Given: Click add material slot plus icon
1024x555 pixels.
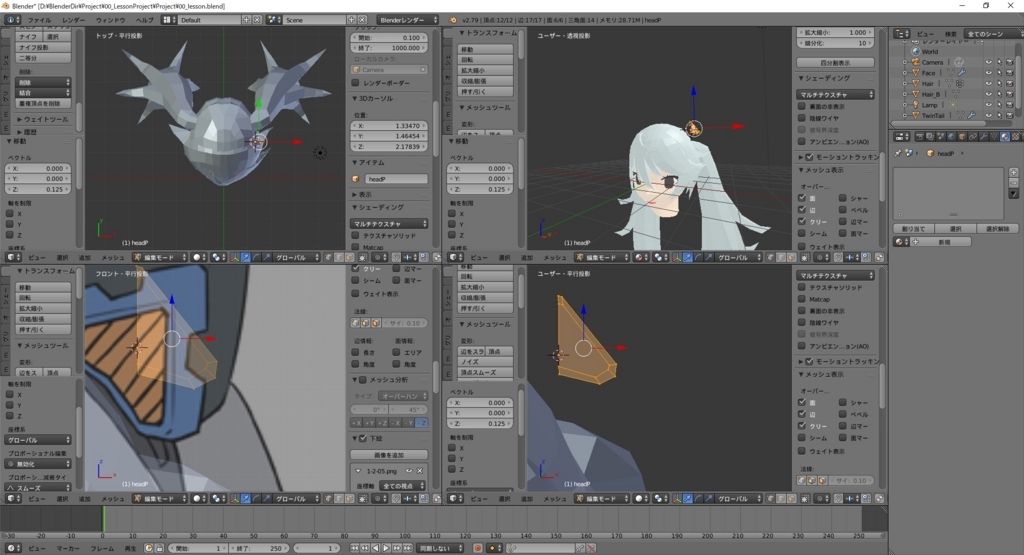Looking at the screenshot, I should pyautogui.click(x=1014, y=172).
